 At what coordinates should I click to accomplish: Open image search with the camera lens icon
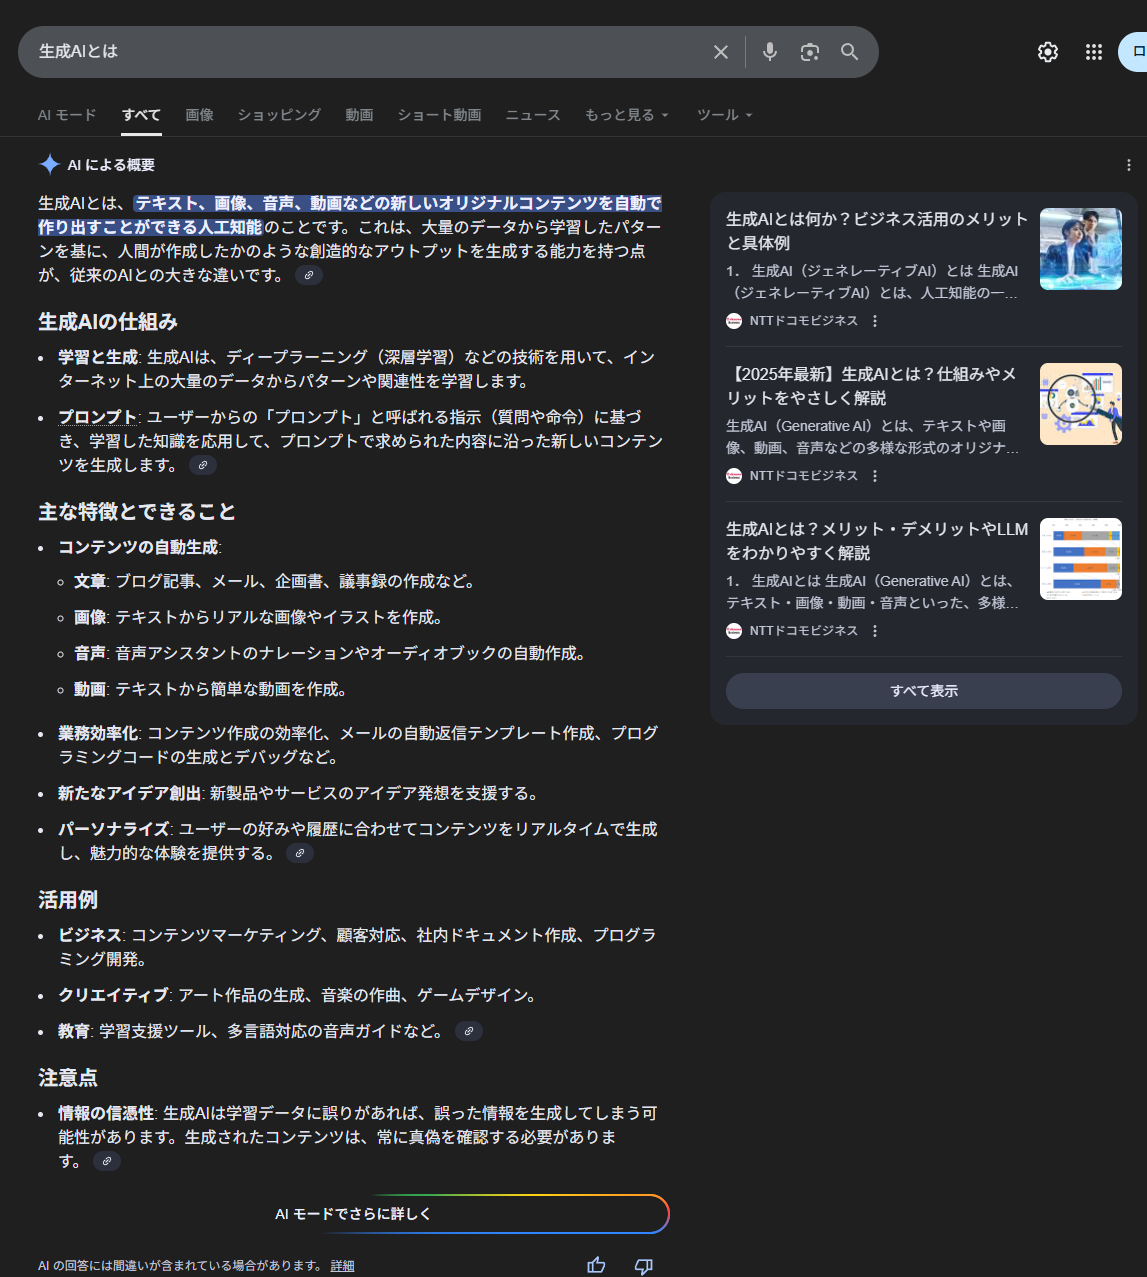[x=809, y=52]
